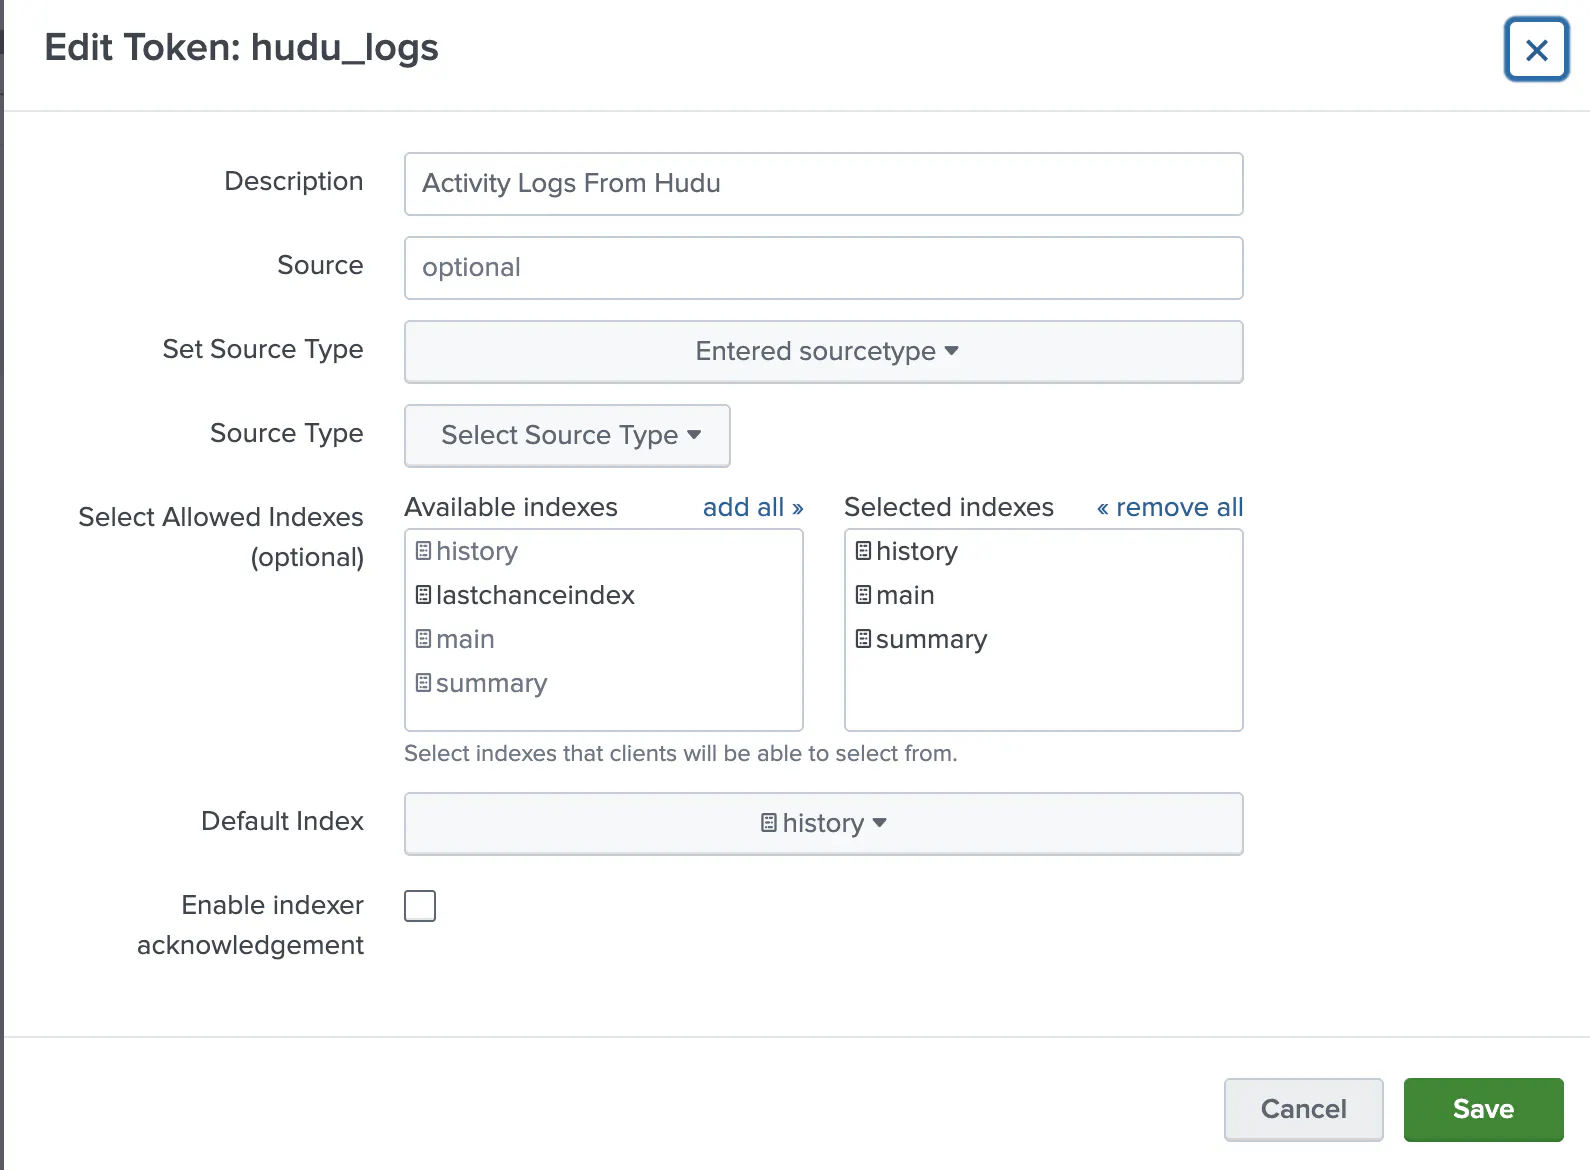The height and width of the screenshot is (1170, 1590).
Task: Cancel editing the token
Action: click(1303, 1109)
